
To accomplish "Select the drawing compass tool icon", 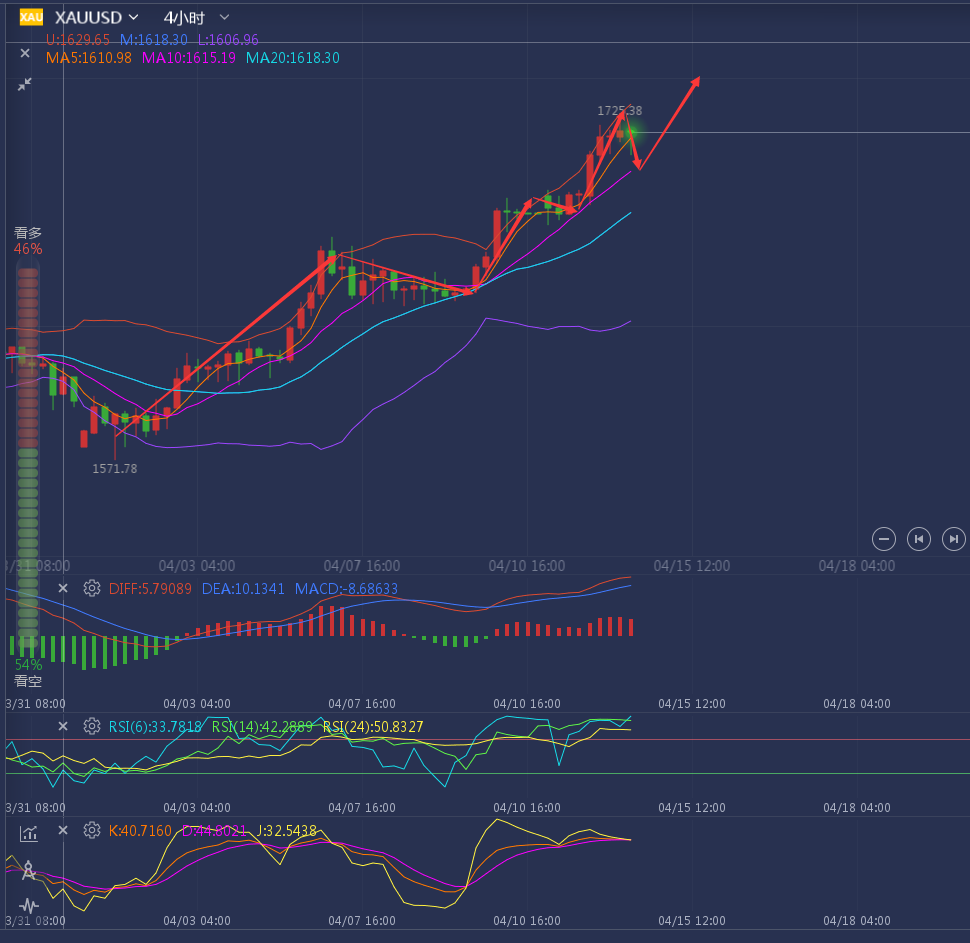I will coord(29,870).
